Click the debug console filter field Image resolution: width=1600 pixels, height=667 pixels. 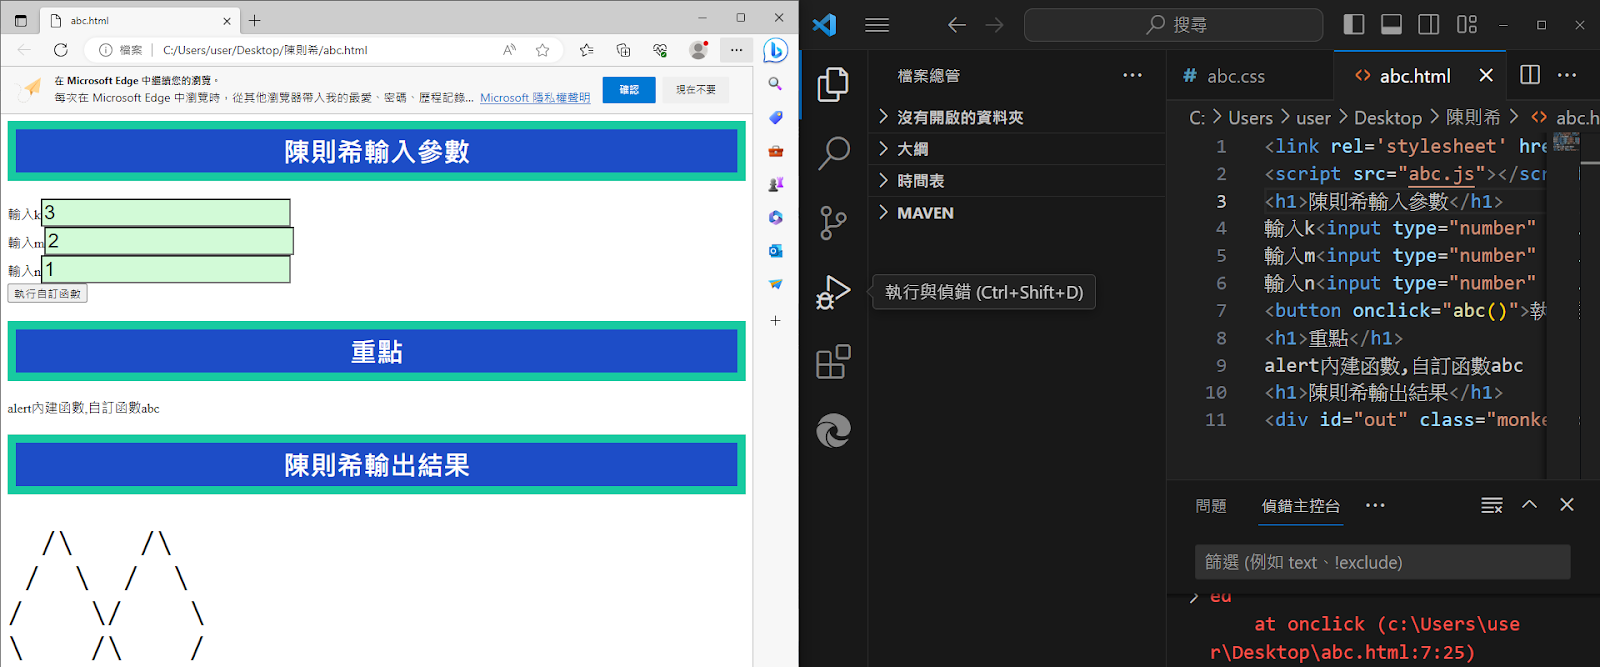click(1382, 562)
